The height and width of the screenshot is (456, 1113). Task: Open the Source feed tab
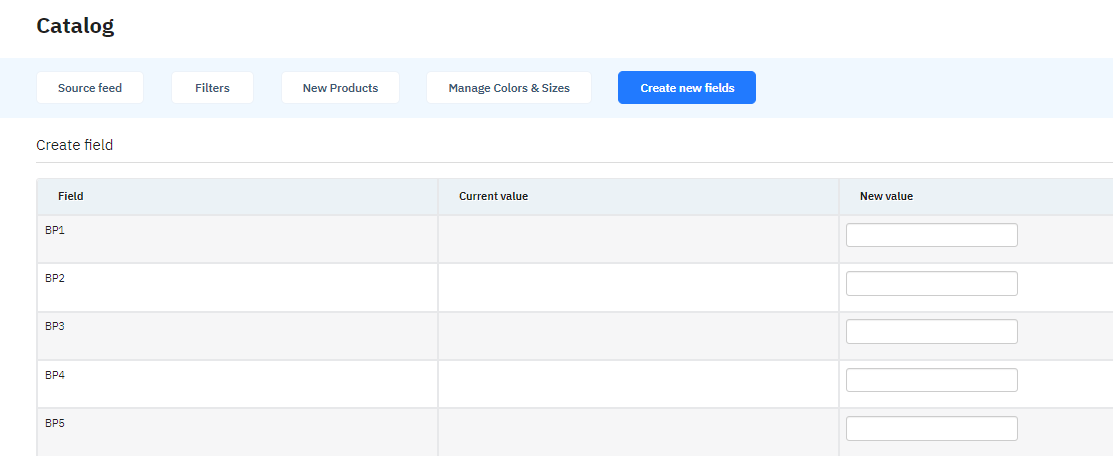[x=90, y=88]
